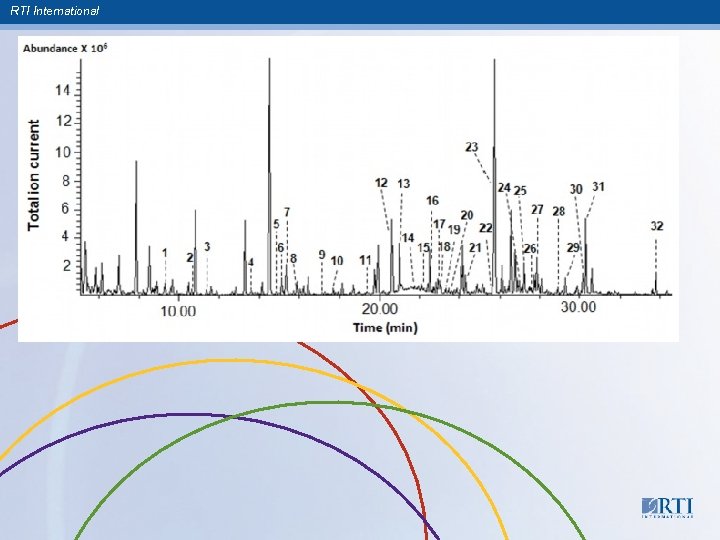Click peak label 25
This screenshot has height=540, width=720.
520,191
